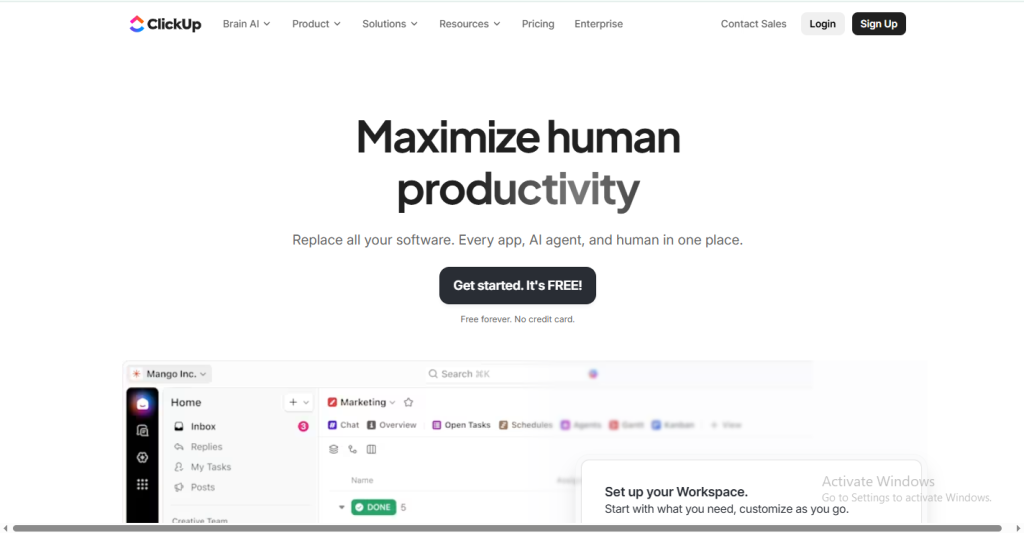Open the home icon in app sidebar
Viewport: 1024px width, 533px height.
[142, 403]
